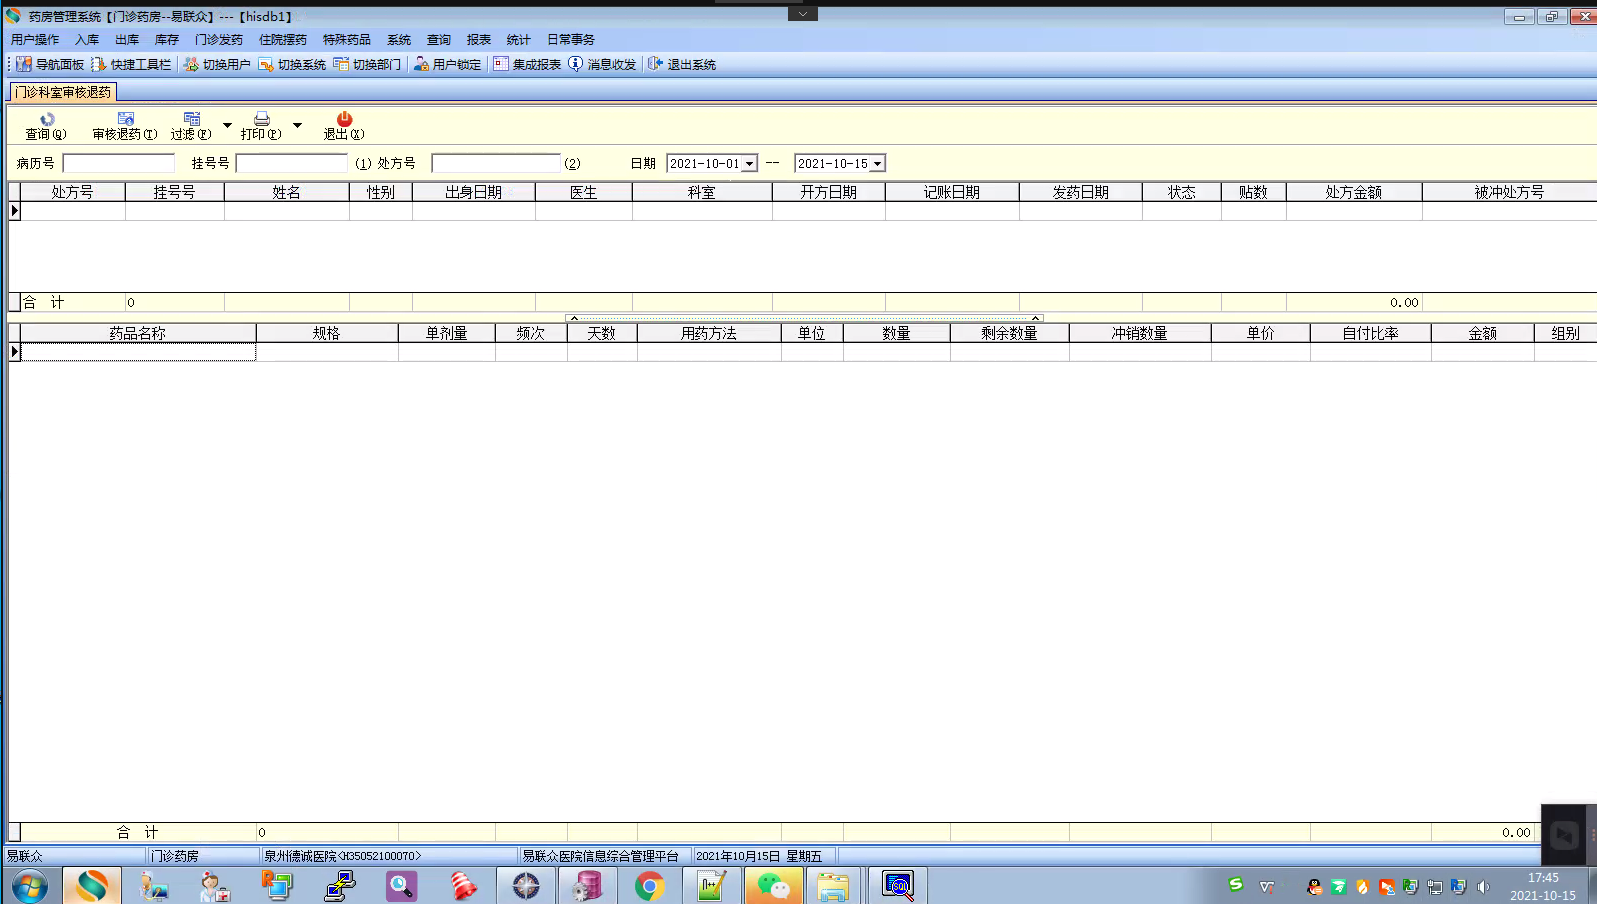Click 切换用户 to switch user
The height and width of the screenshot is (904, 1597).
coord(217,64)
